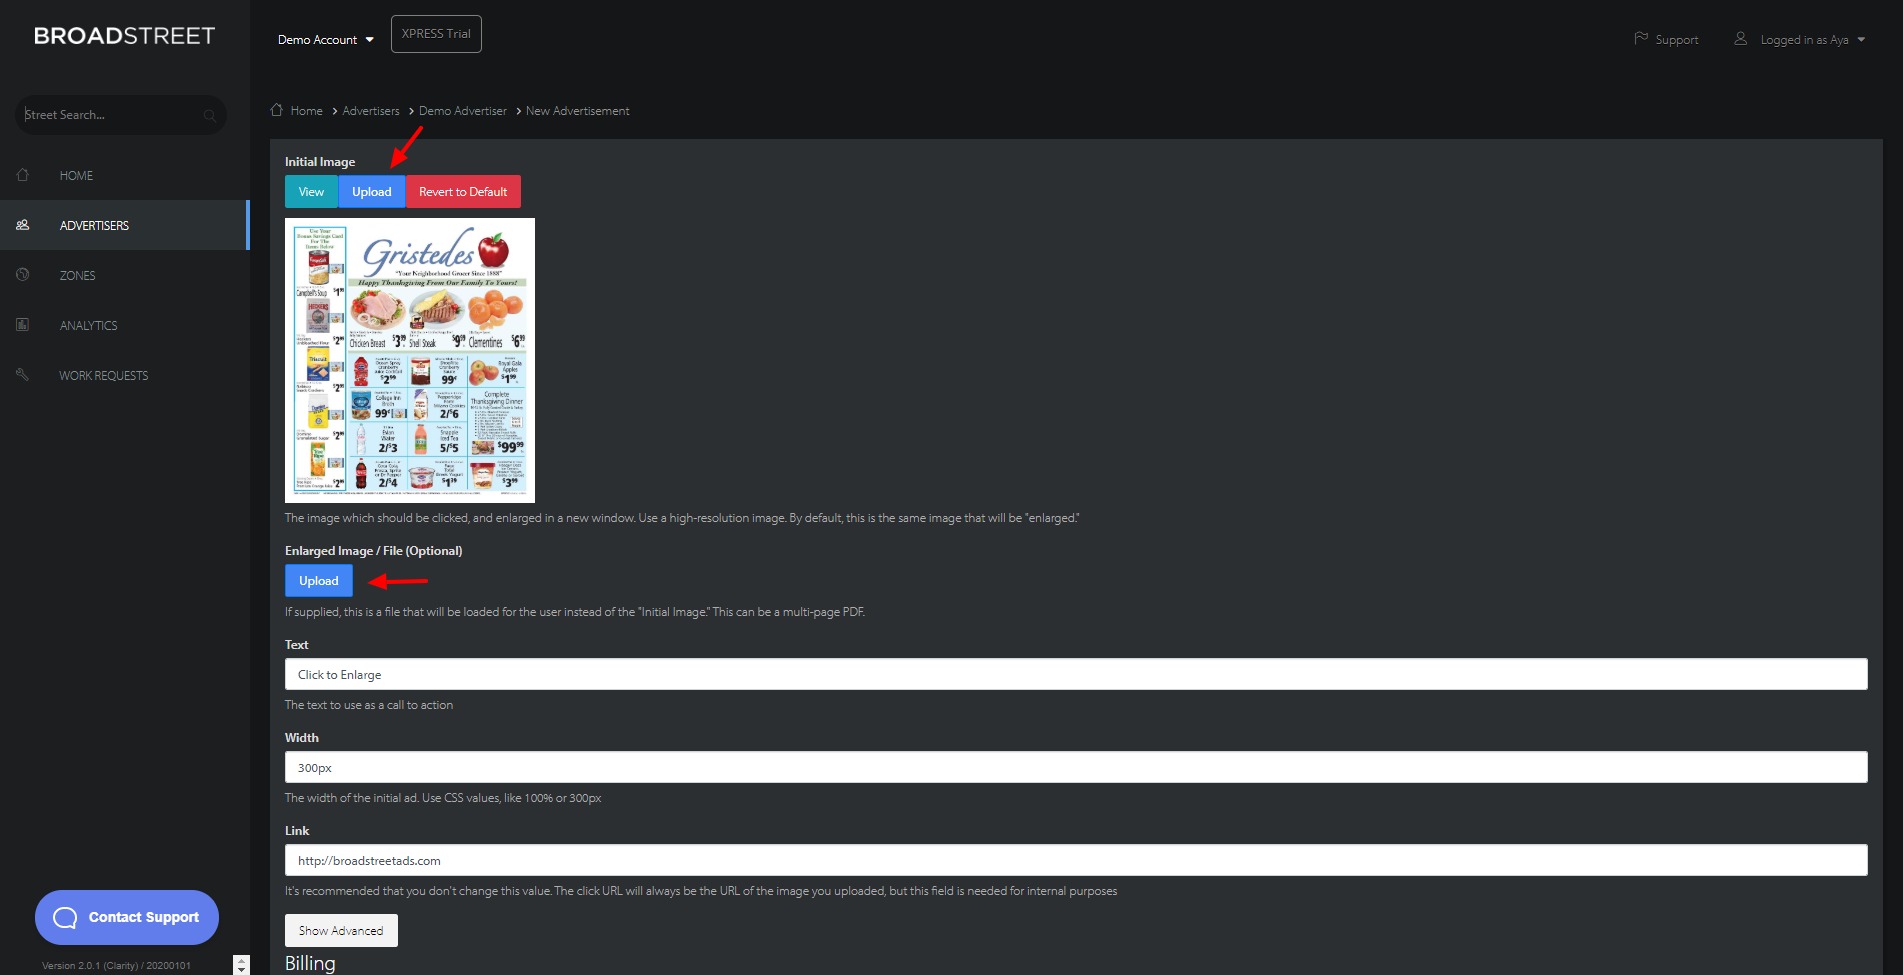Click the sidebar scrollbar down arrow

[x=241, y=968]
